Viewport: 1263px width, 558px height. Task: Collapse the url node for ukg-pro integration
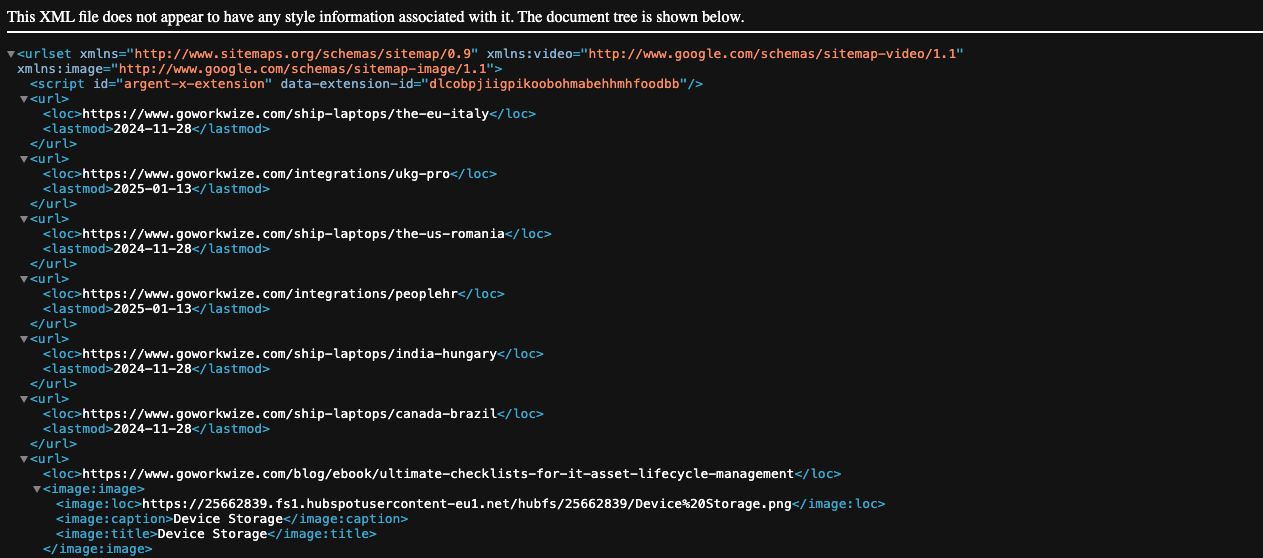coord(24,159)
